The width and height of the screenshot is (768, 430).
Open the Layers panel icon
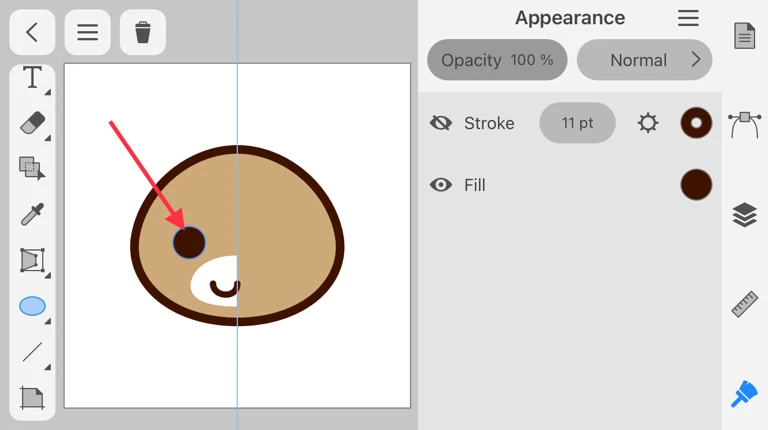tap(744, 215)
